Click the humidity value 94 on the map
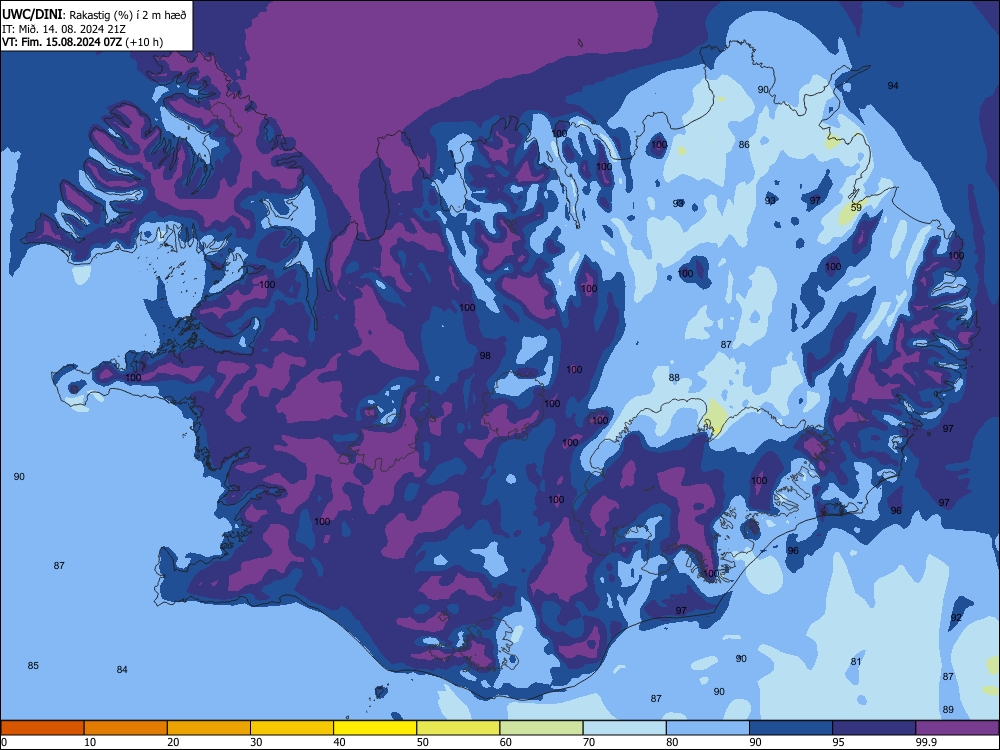Screen dimensions: 1000x750 pos(893,85)
